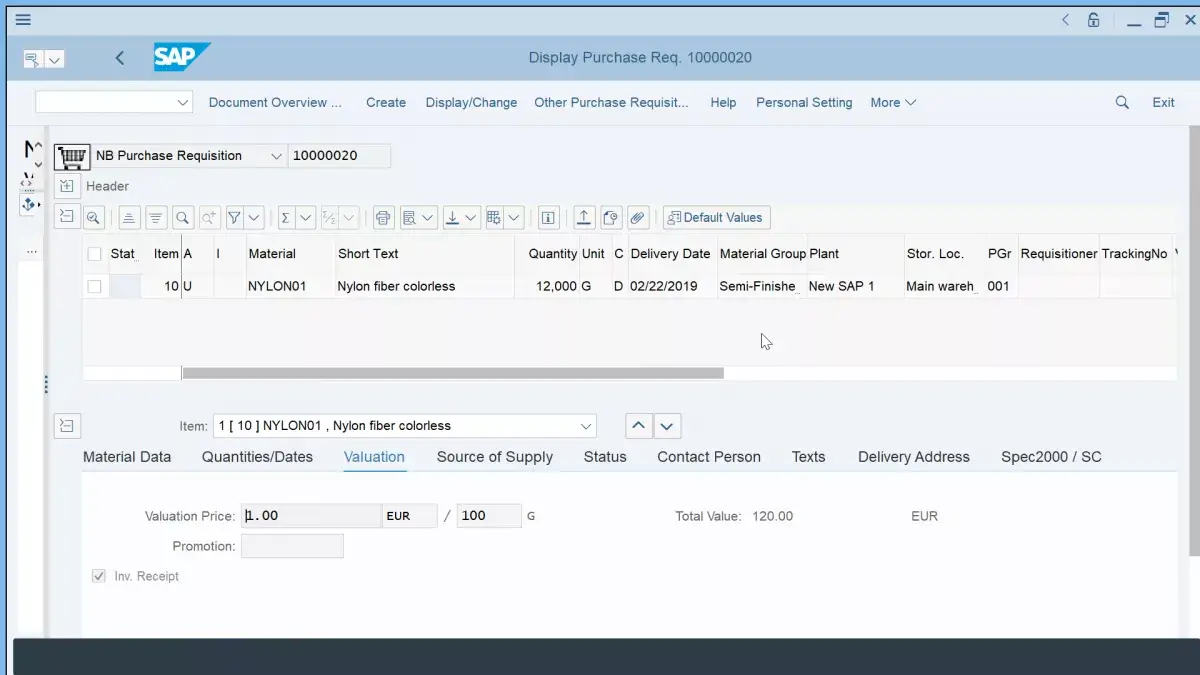This screenshot has width=1200, height=675.
Task: Click Create in the menu bar
Action: [x=386, y=102]
